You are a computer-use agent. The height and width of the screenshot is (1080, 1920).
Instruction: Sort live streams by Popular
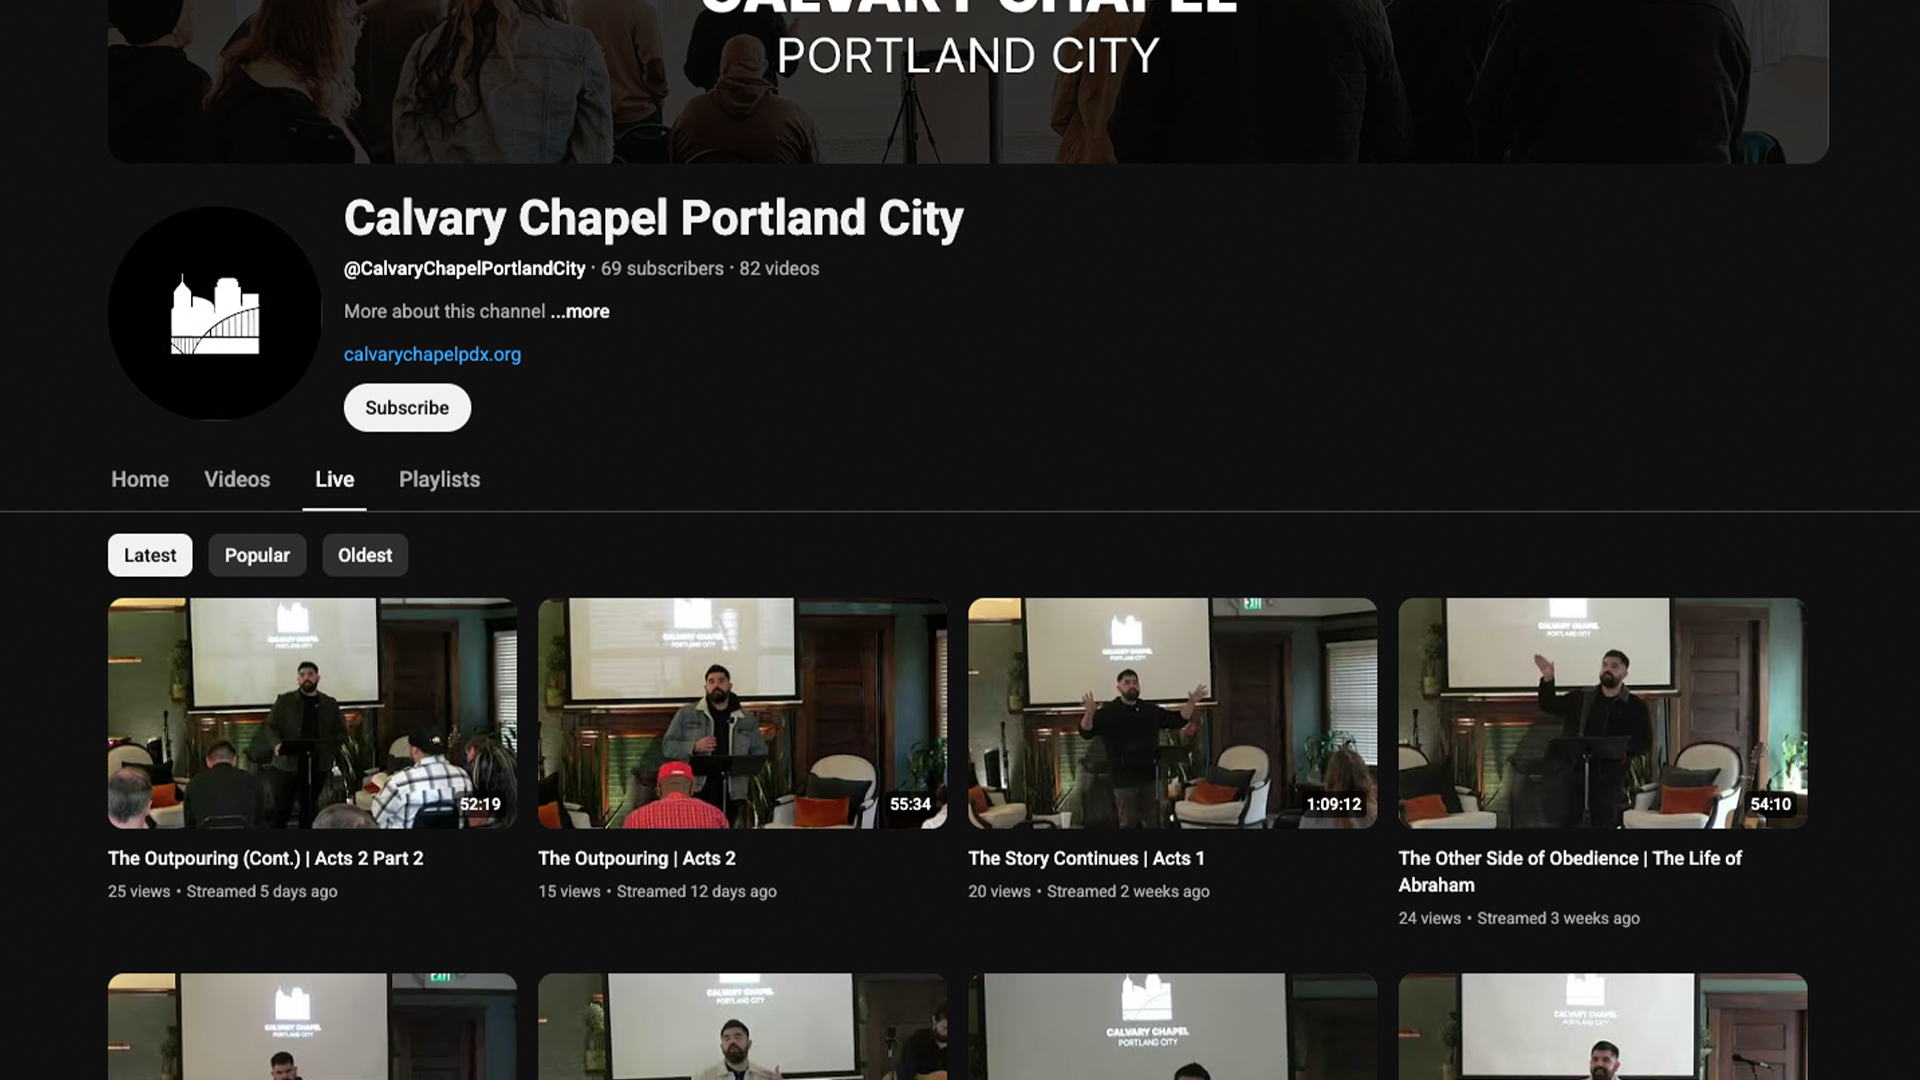(257, 555)
